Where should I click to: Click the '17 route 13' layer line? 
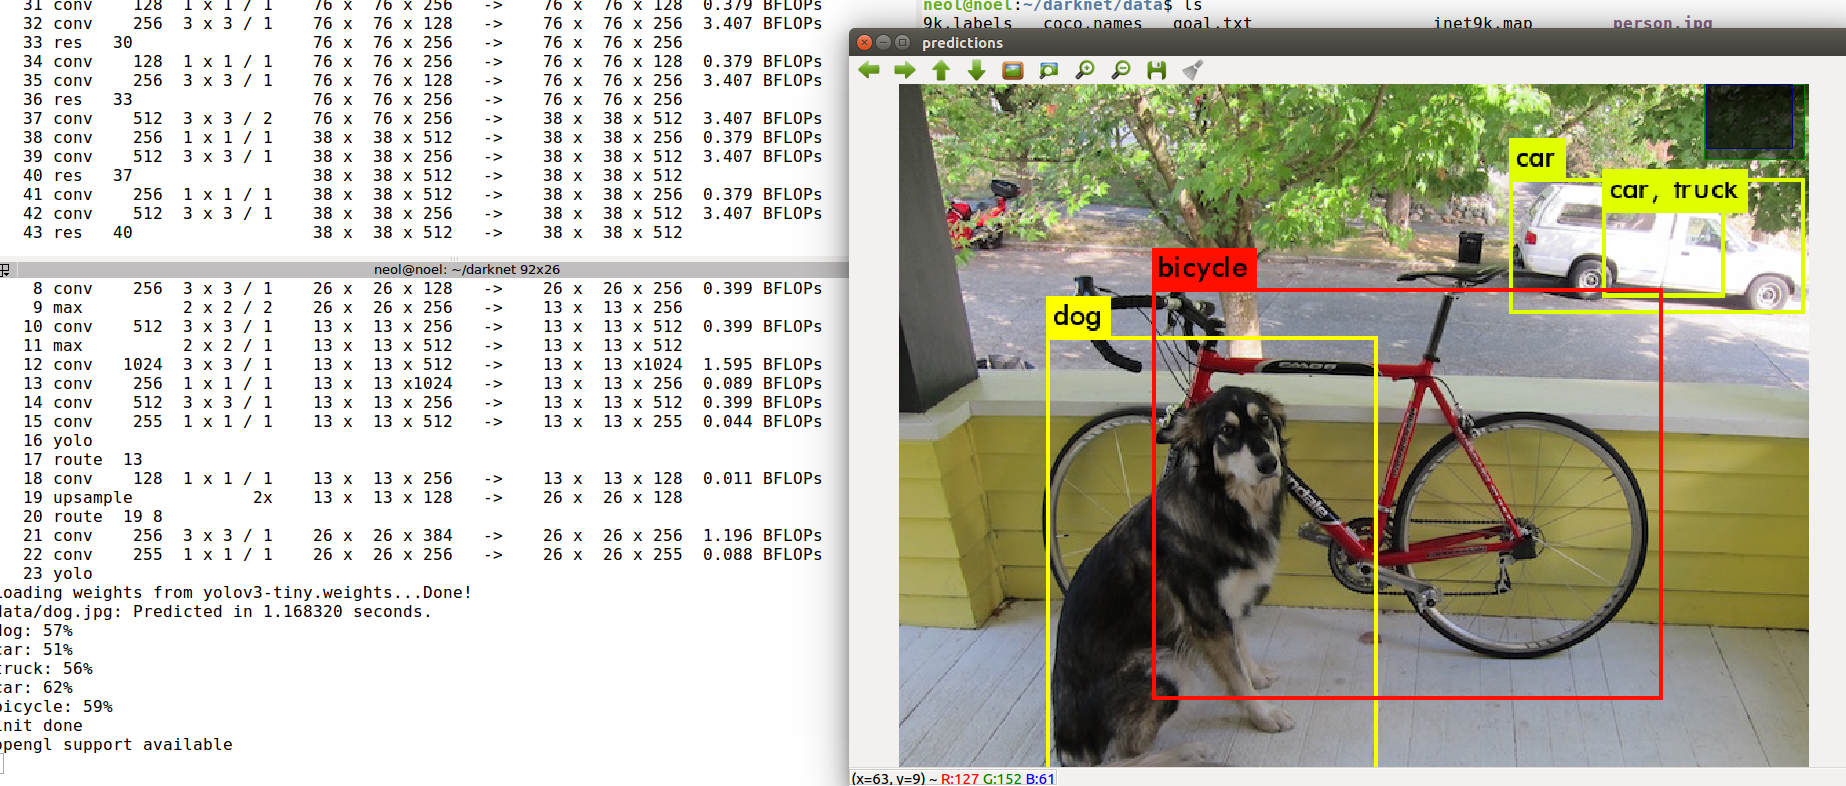tap(83, 460)
